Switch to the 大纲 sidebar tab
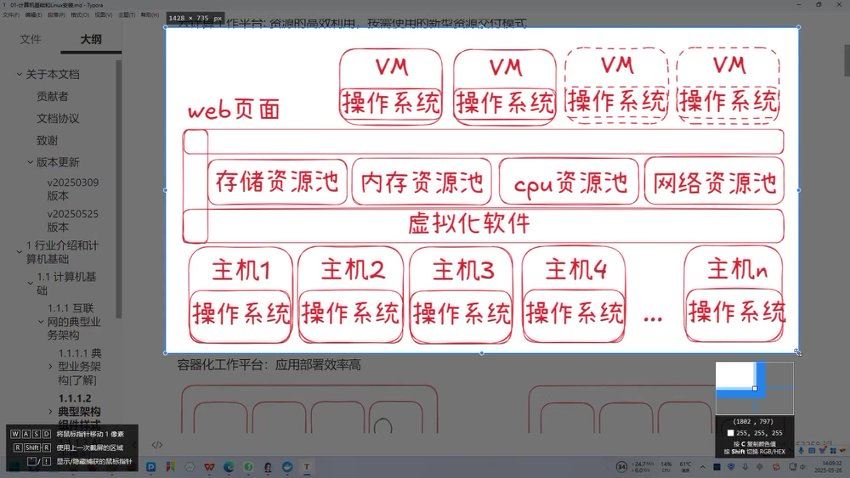Viewport: 850px width, 478px height. (x=90, y=40)
